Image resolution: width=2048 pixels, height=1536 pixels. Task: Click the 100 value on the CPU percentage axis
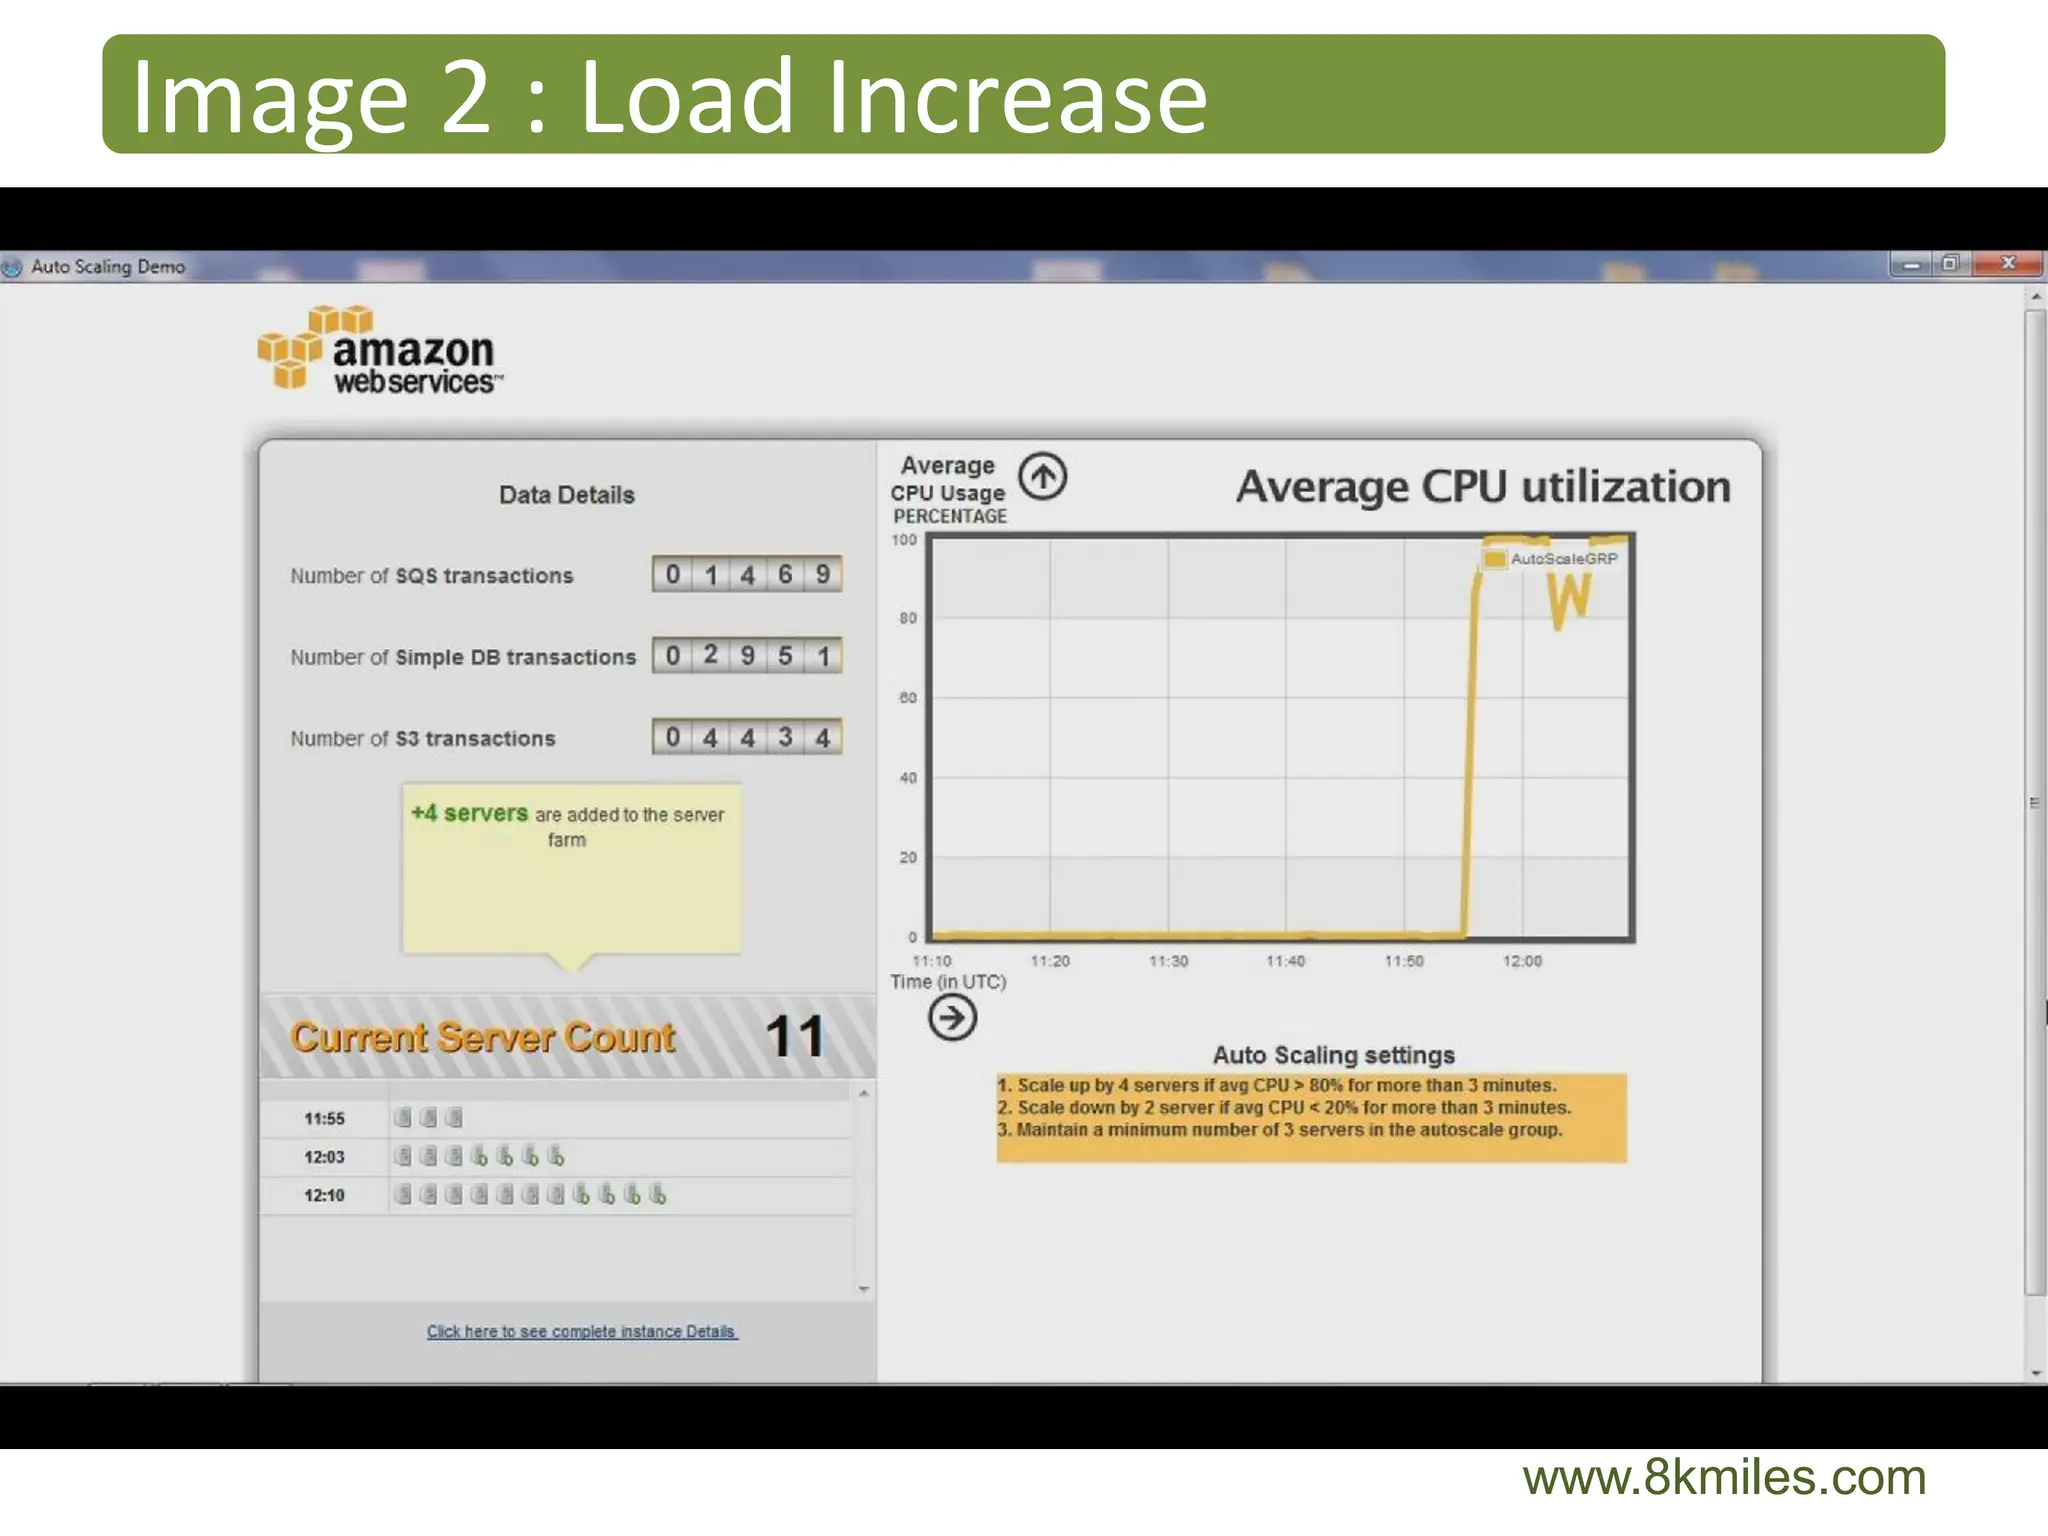coord(904,540)
